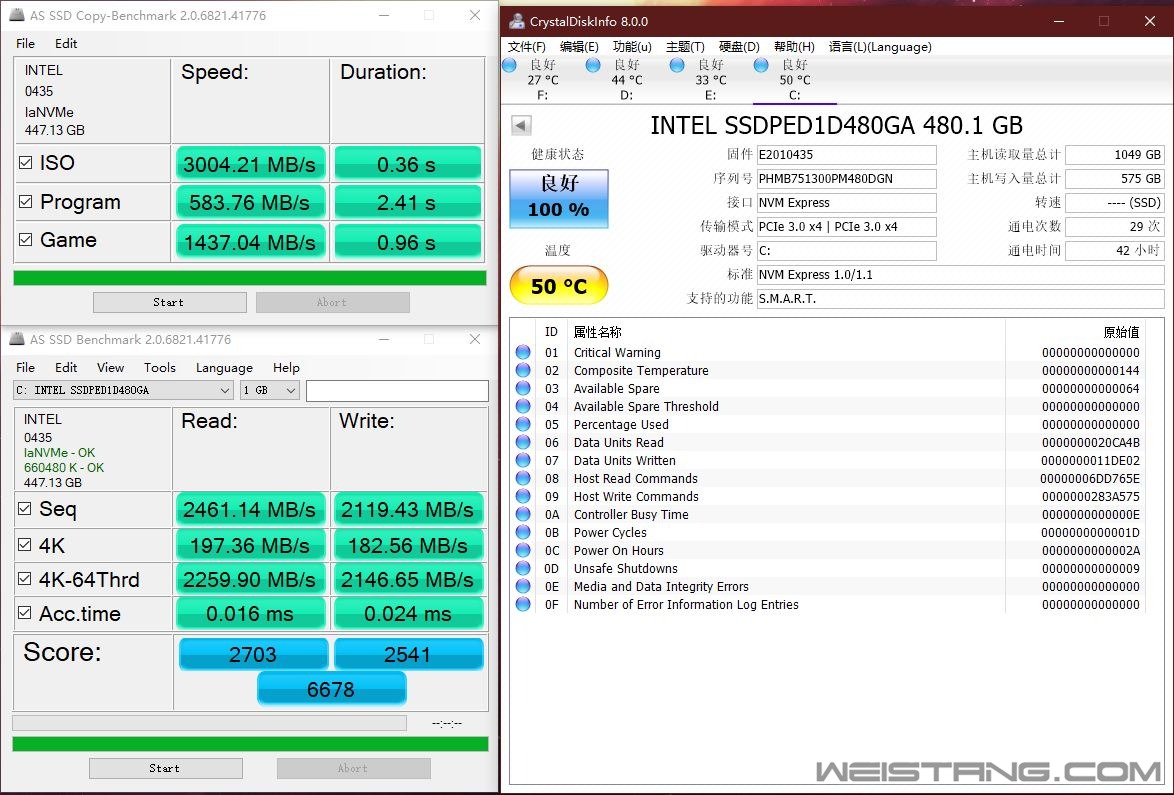
Task: Click status orb for Composite Temperature
Action: (x=523, y=370)
